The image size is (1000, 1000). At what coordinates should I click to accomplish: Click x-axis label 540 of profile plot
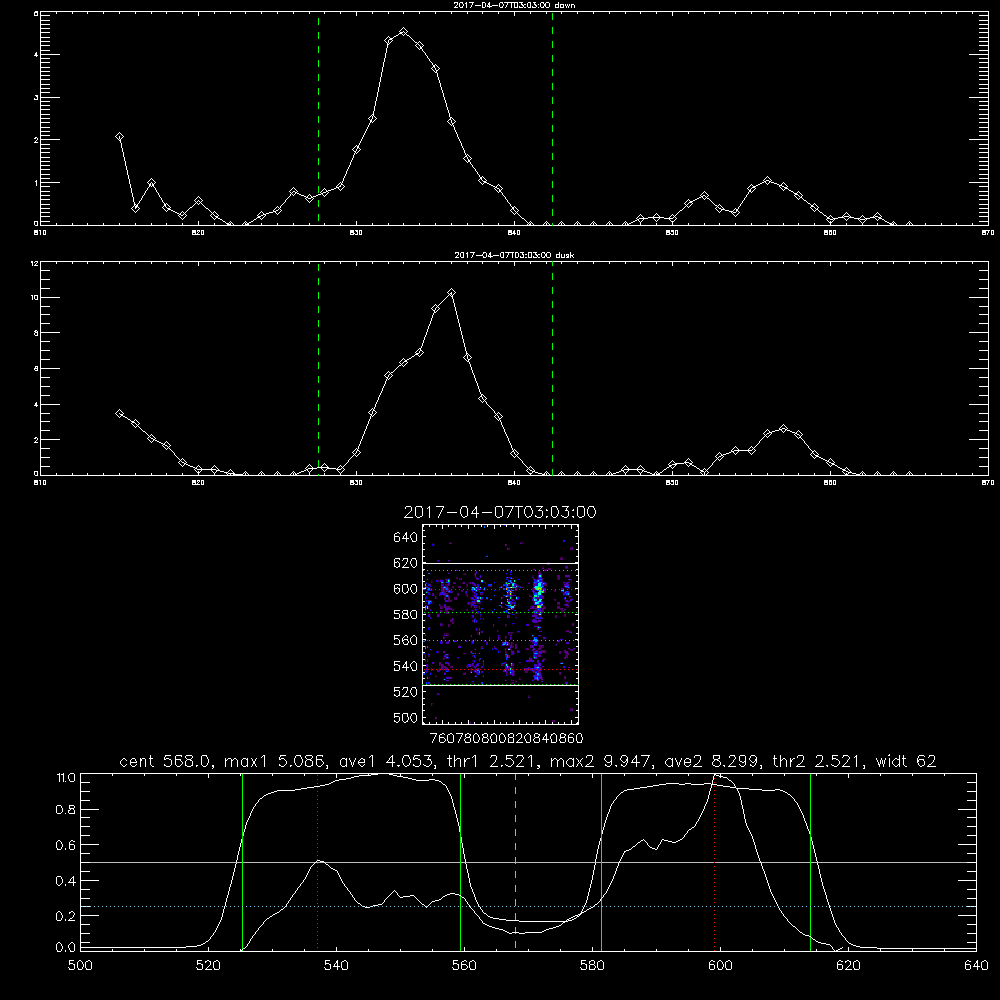(336, 965)
